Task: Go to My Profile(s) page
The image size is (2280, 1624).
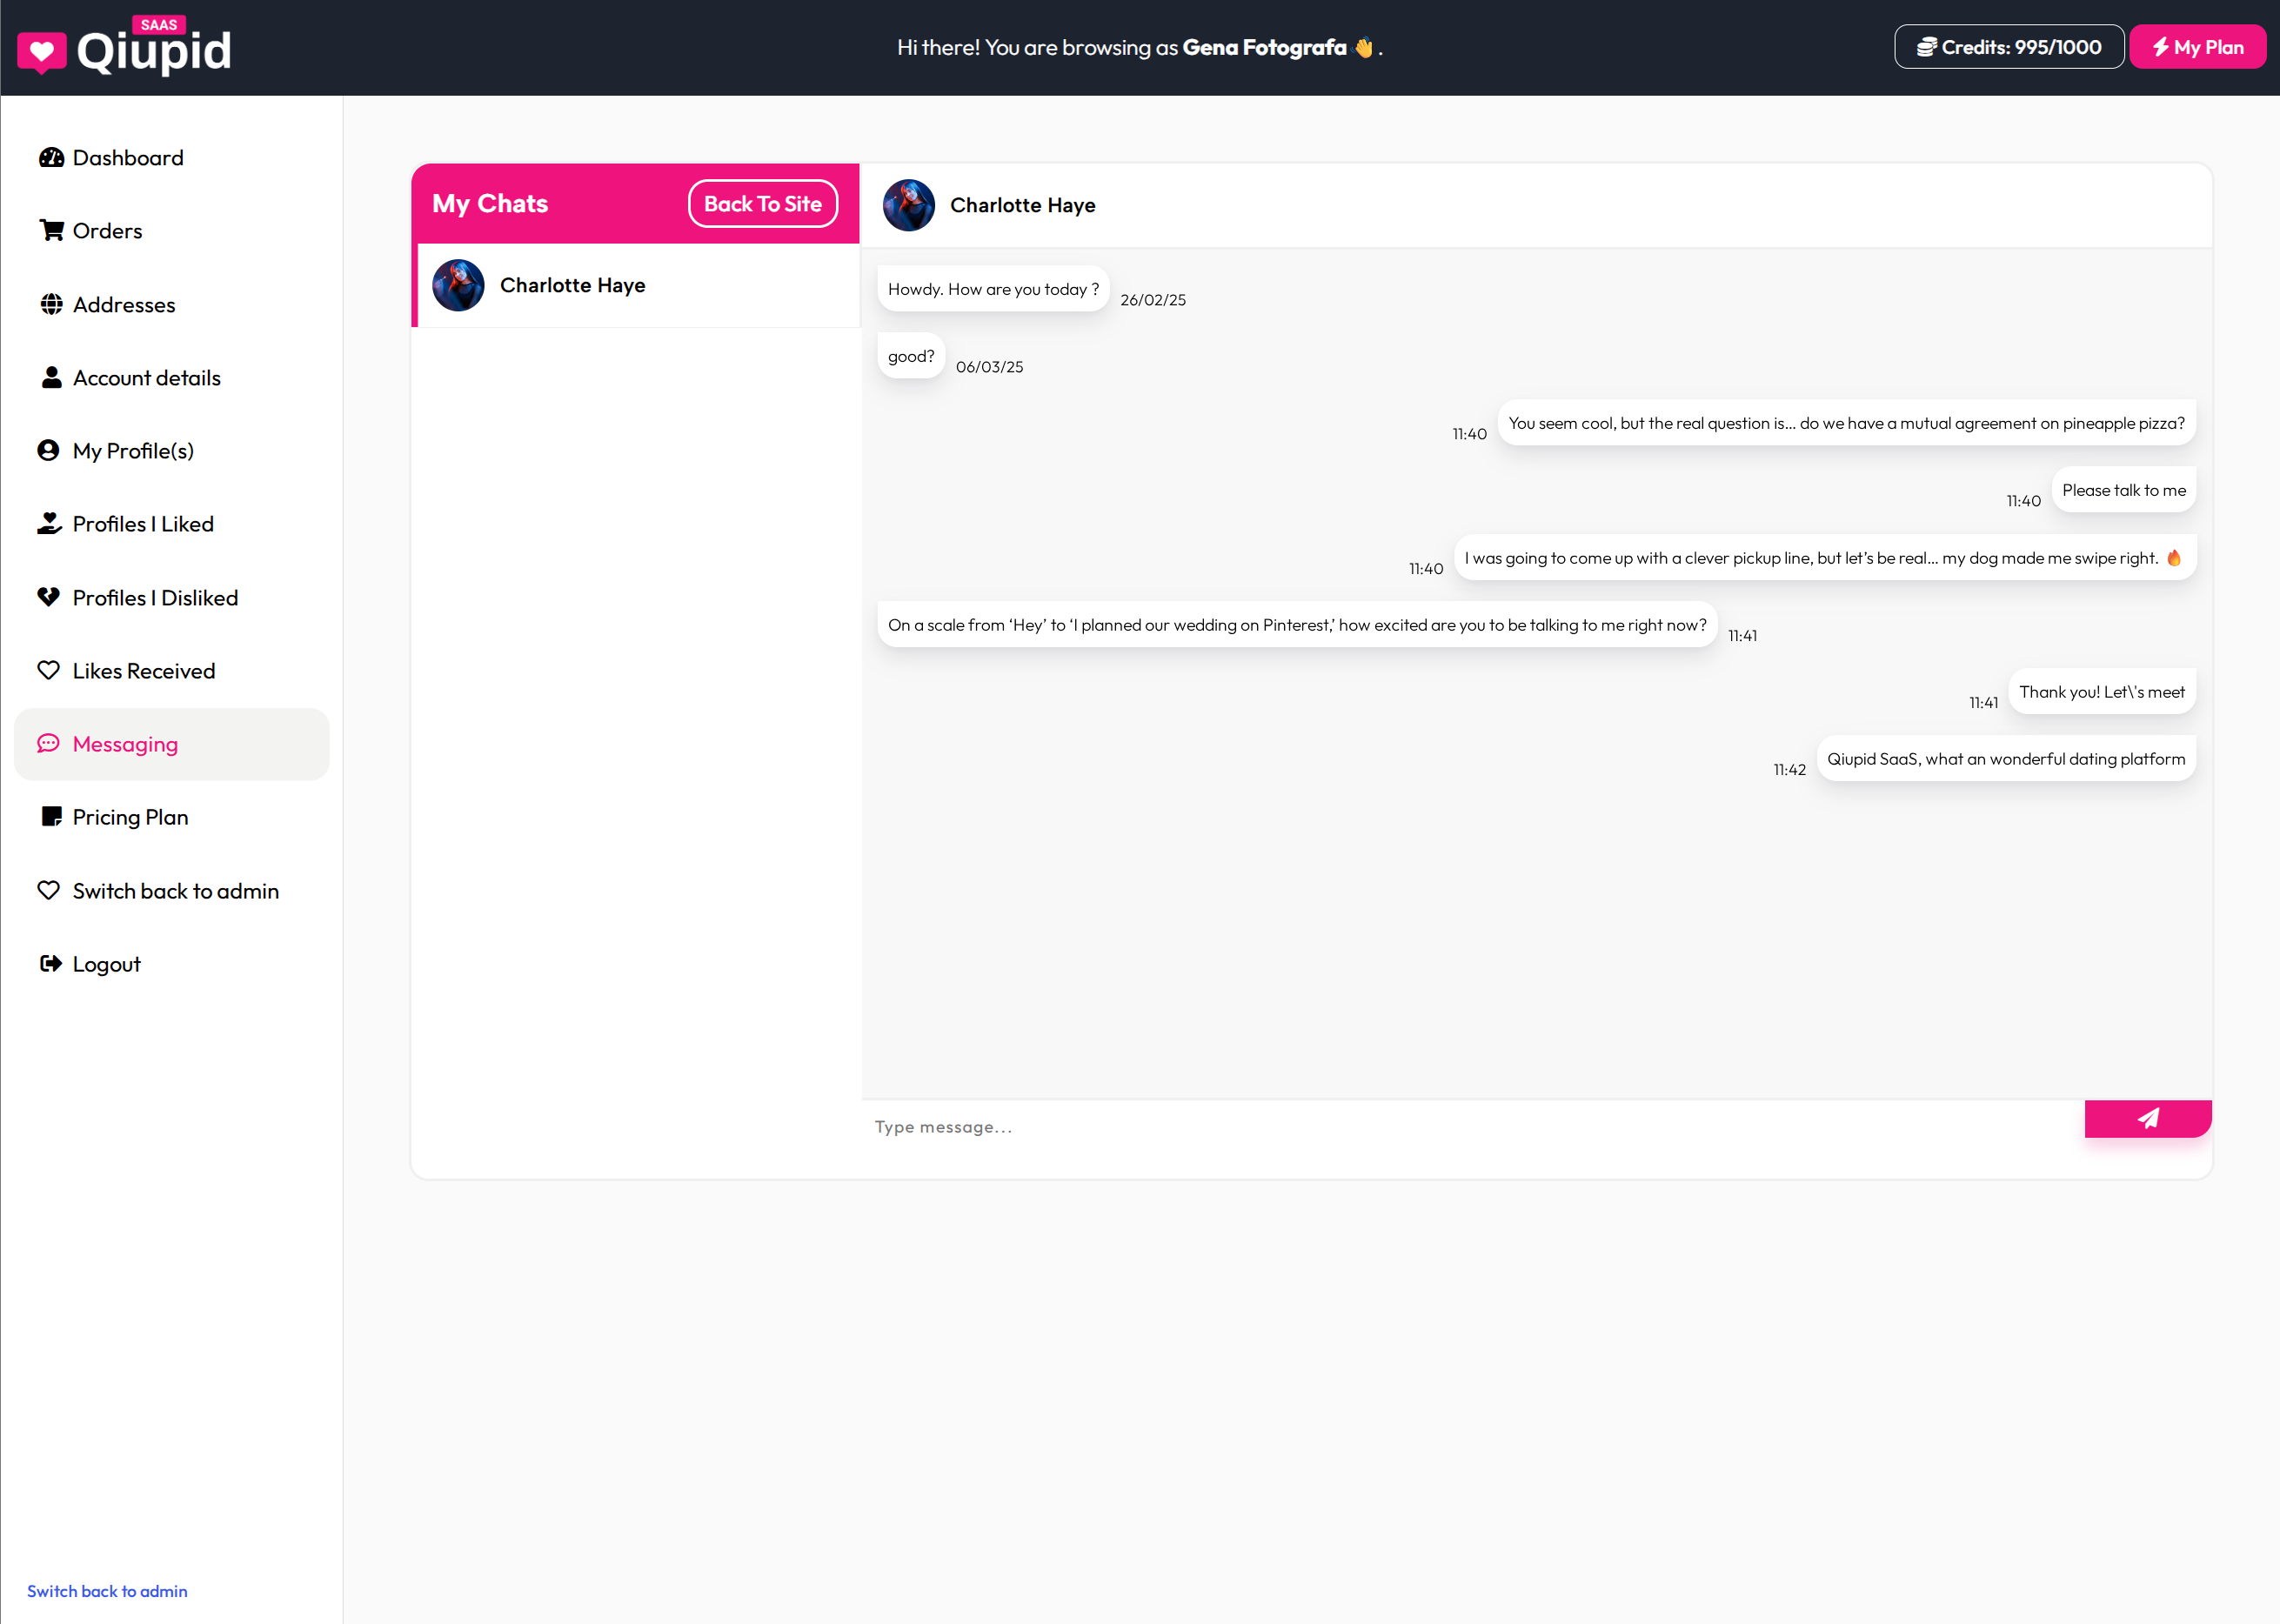Action: [x=133, y=451]
